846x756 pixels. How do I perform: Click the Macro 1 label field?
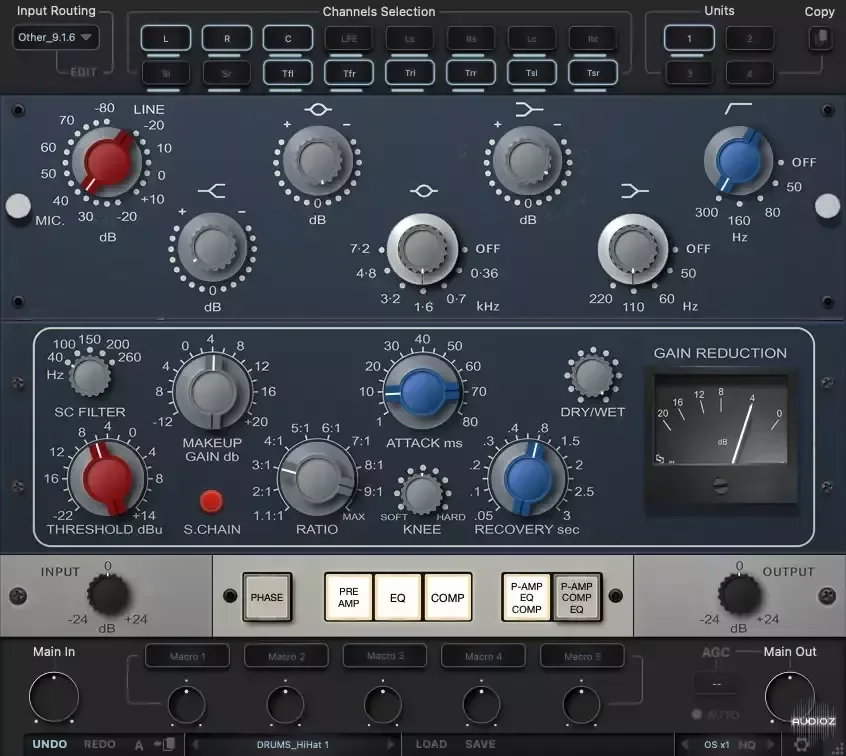tap(187, 656)
